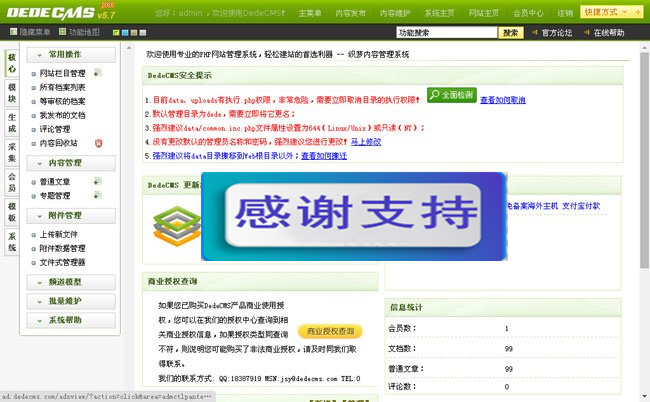Open the 免备案海外主机 link
The width and height of the screenshot is (650, 402).
pos(532,206)
